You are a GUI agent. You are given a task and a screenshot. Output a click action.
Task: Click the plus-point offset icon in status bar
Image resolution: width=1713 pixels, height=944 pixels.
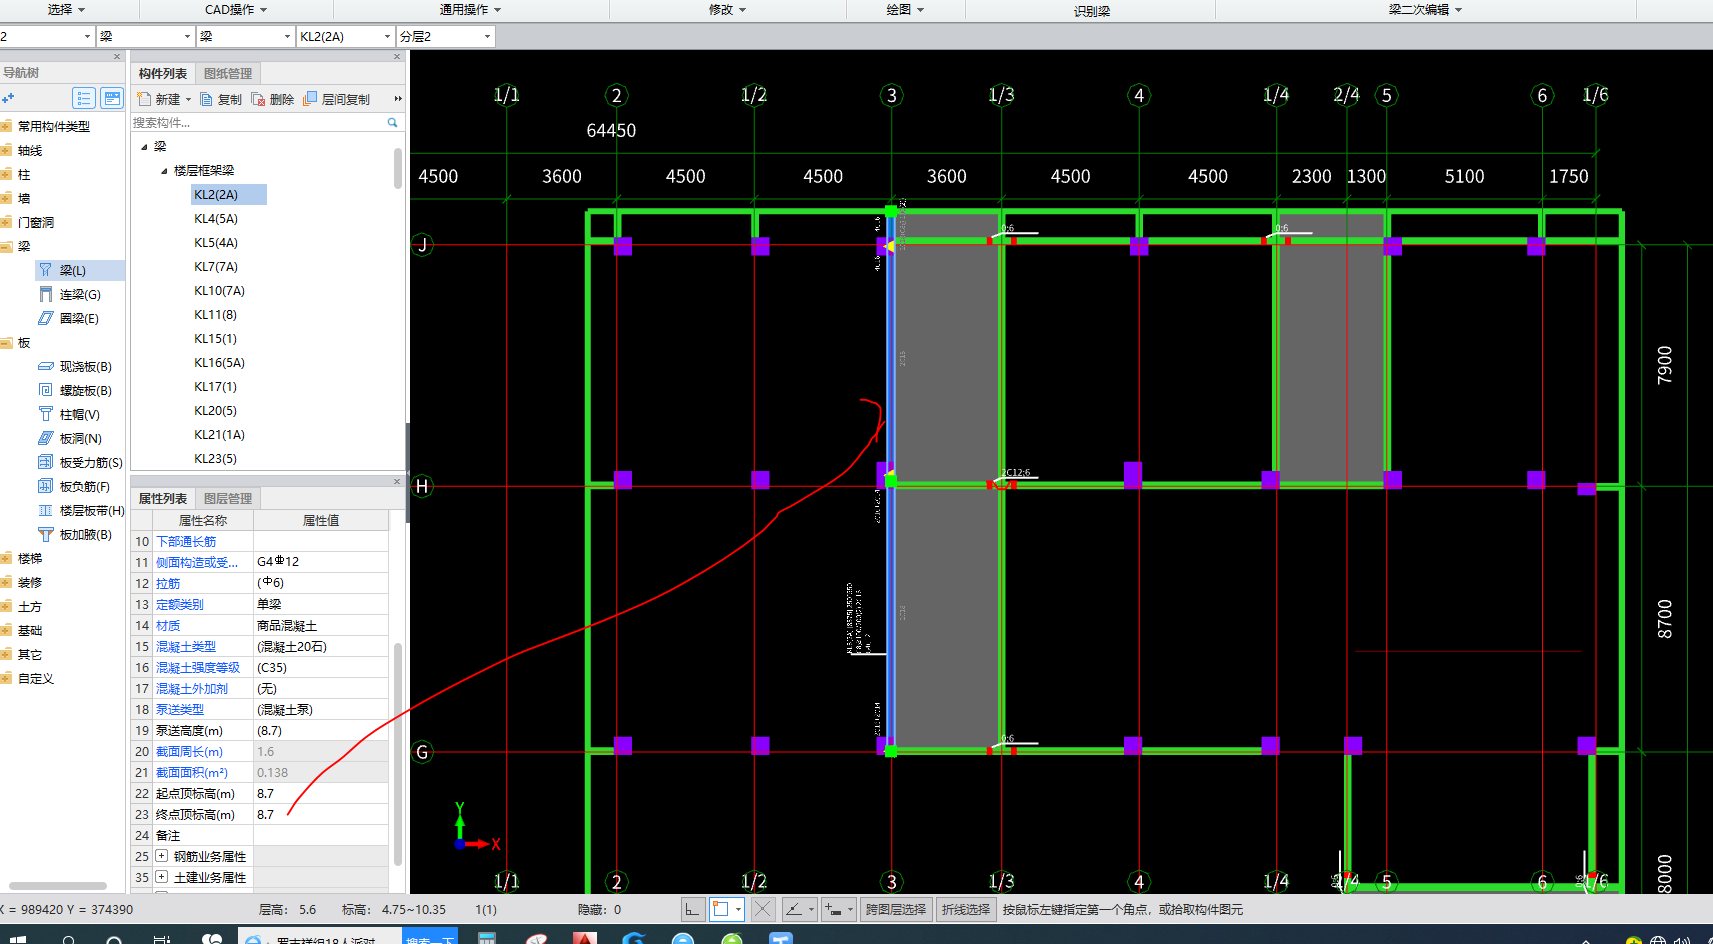(x=834, y=909)
